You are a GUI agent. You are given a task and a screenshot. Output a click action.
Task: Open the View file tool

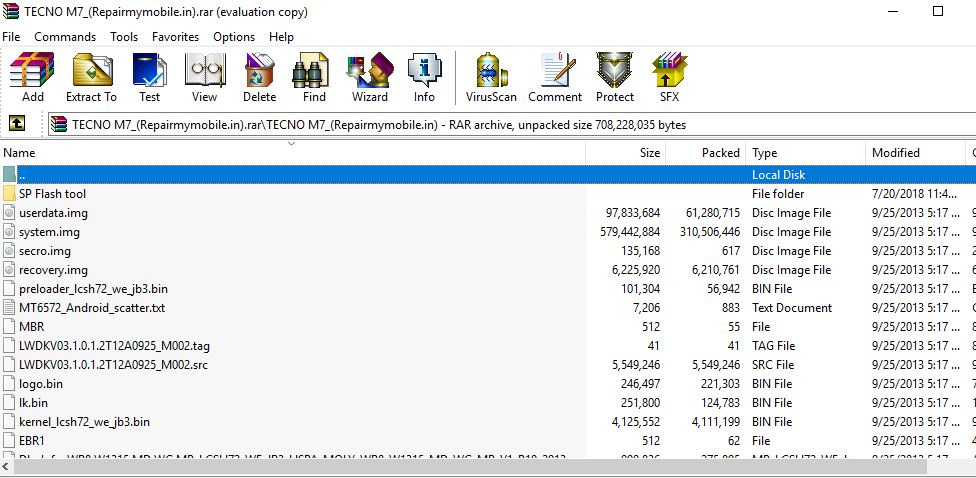(204, 78)
